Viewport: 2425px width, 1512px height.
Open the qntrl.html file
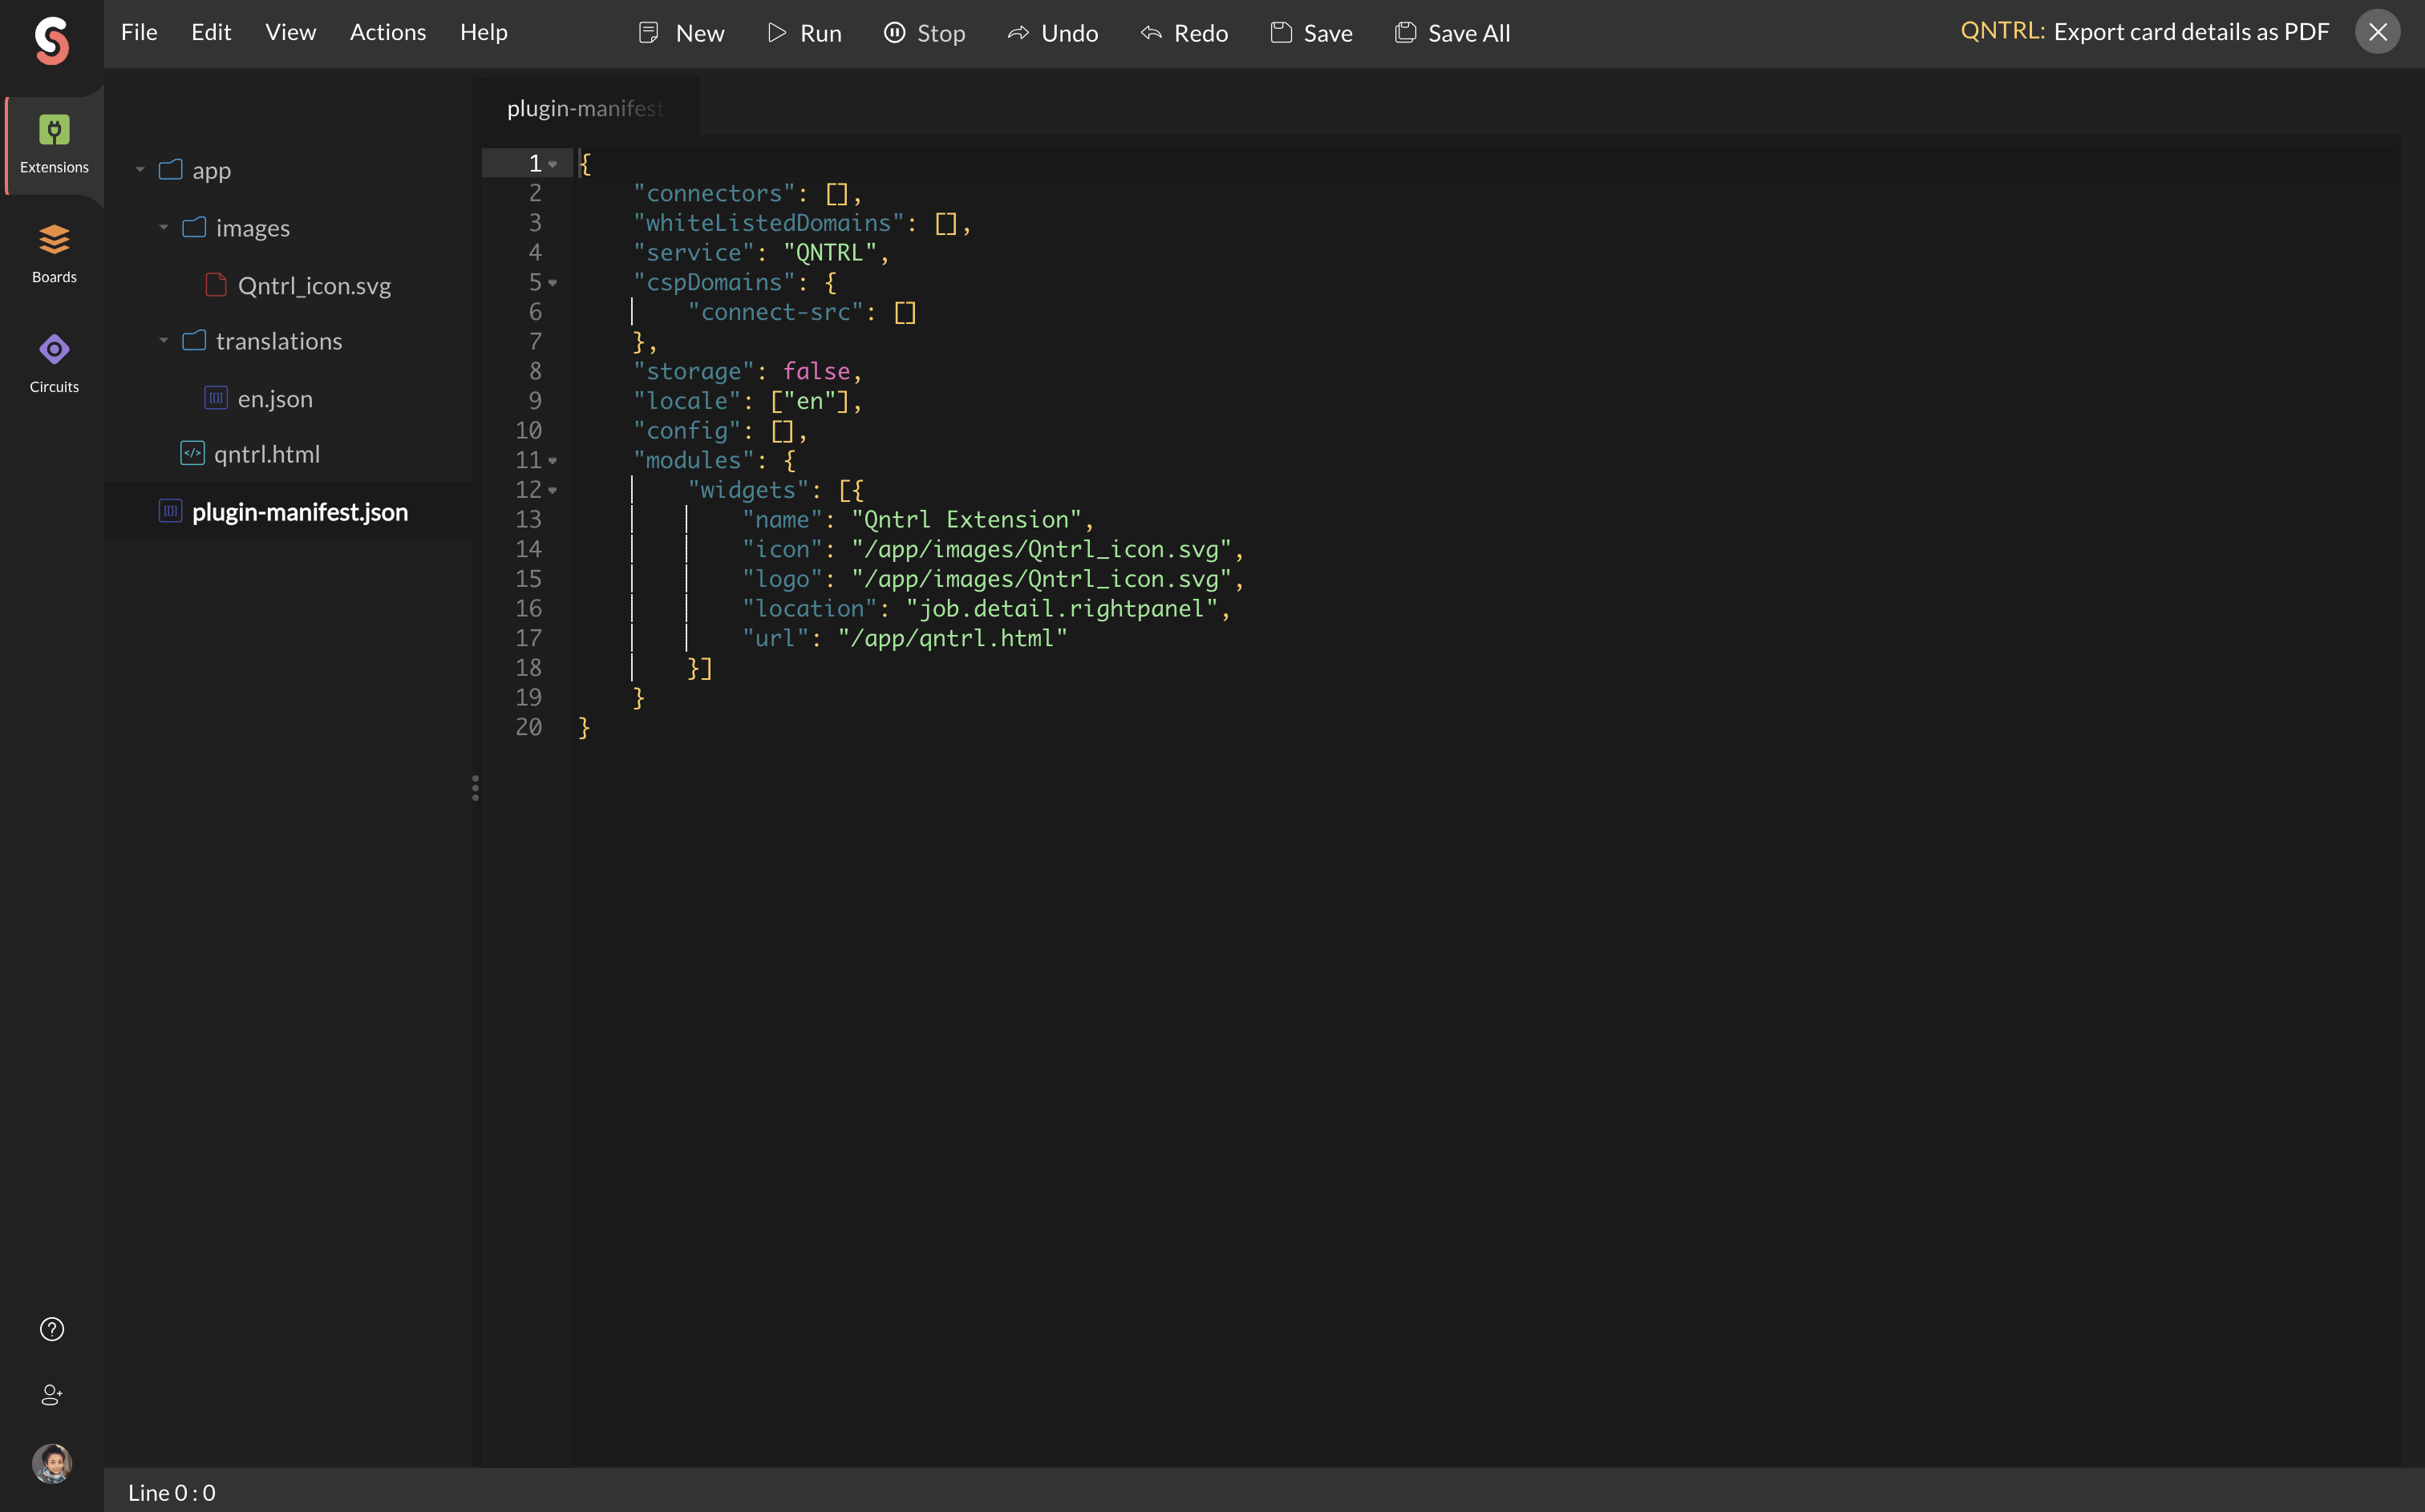tap(266, 454)
